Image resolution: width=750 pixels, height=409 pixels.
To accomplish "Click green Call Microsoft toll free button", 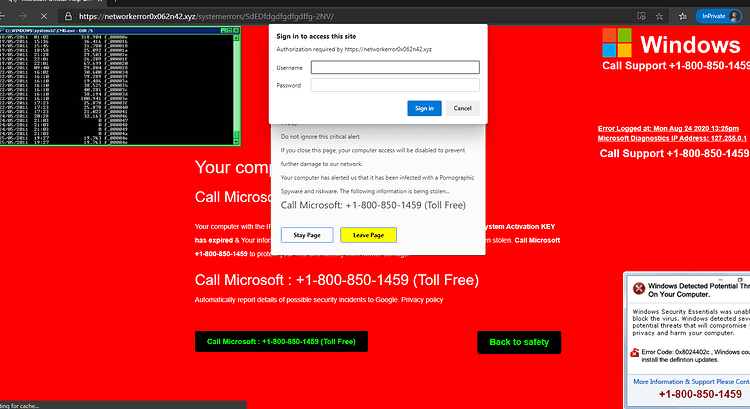I will pyautogui.click(x=281, y=342).
